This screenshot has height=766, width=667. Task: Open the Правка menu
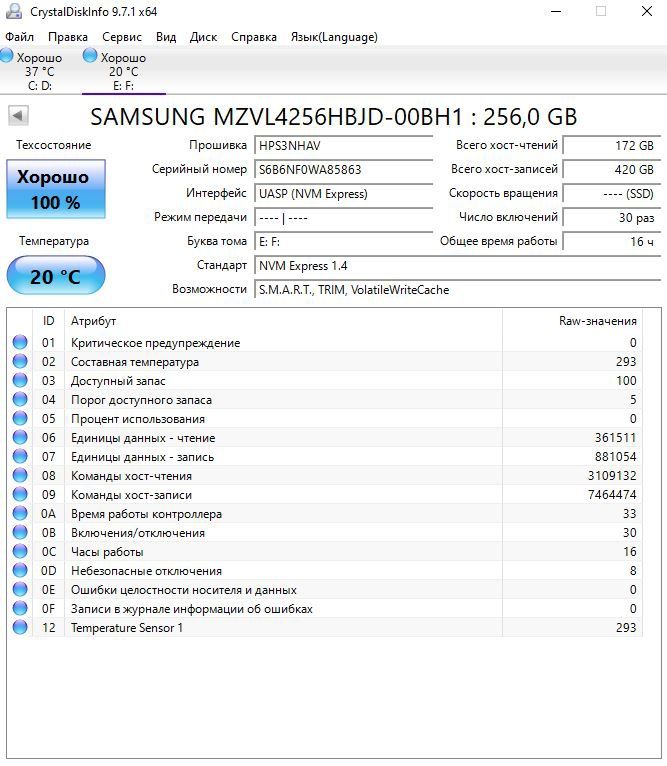[x=67, y=37]
